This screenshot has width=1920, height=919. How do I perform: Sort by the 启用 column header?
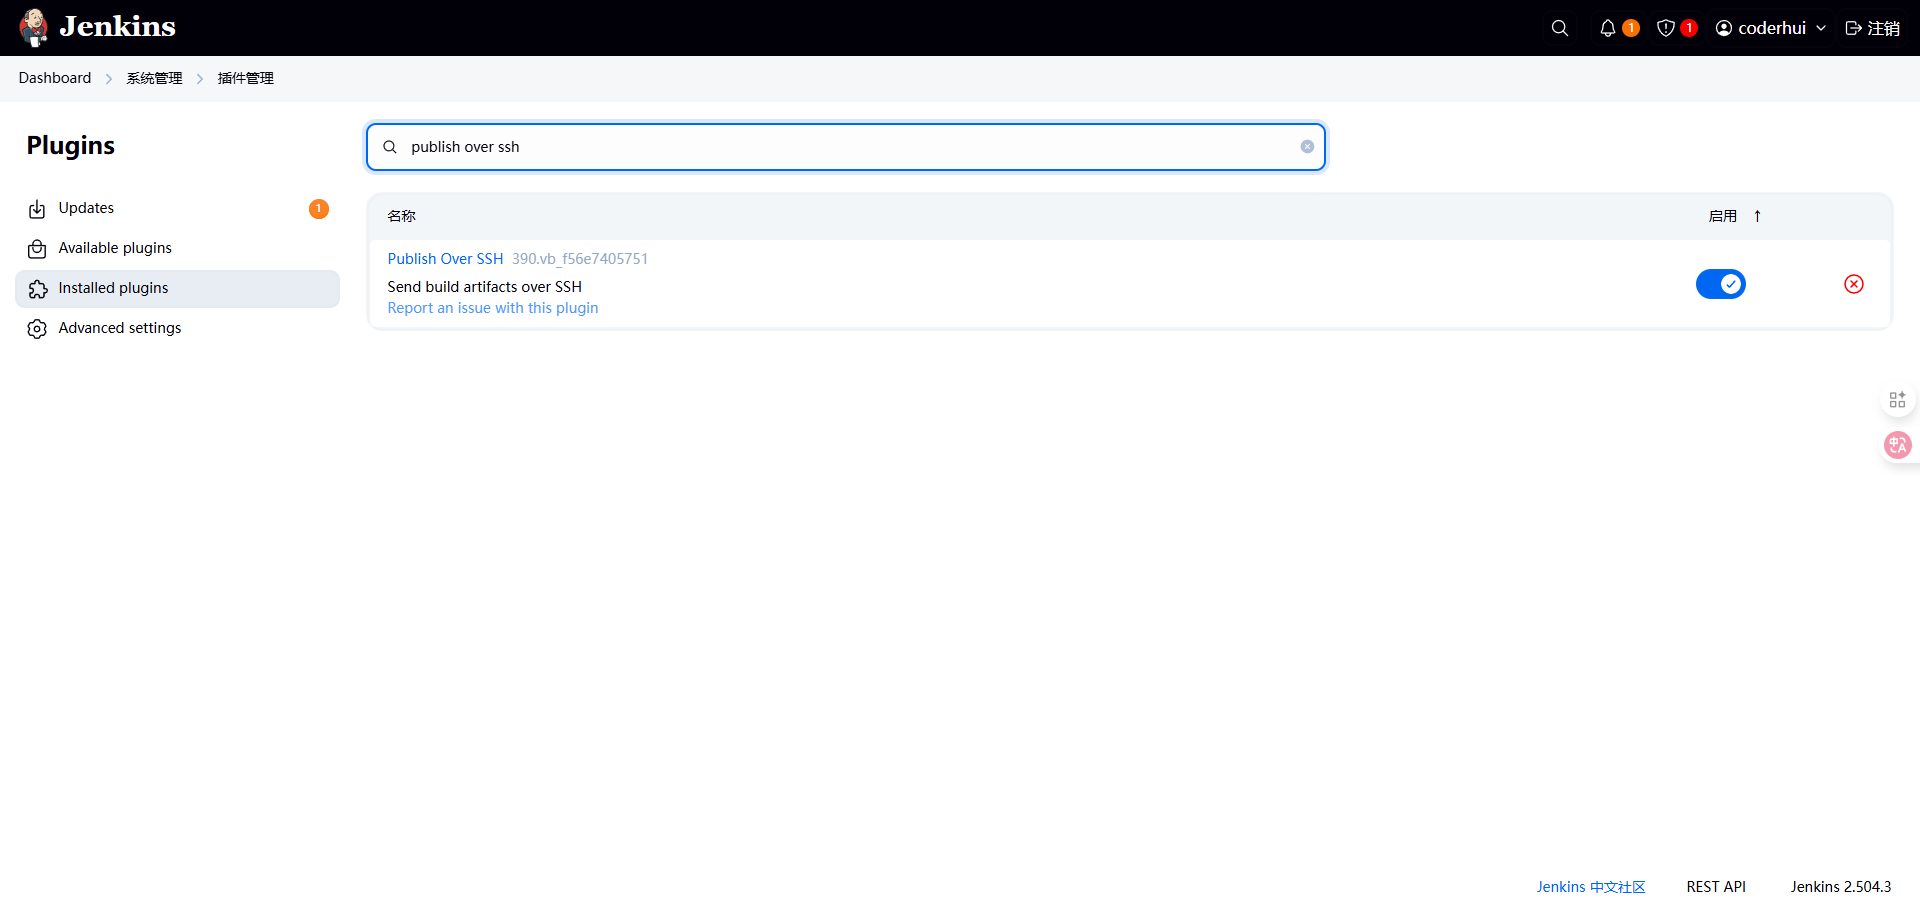(x=1723, y=216)
